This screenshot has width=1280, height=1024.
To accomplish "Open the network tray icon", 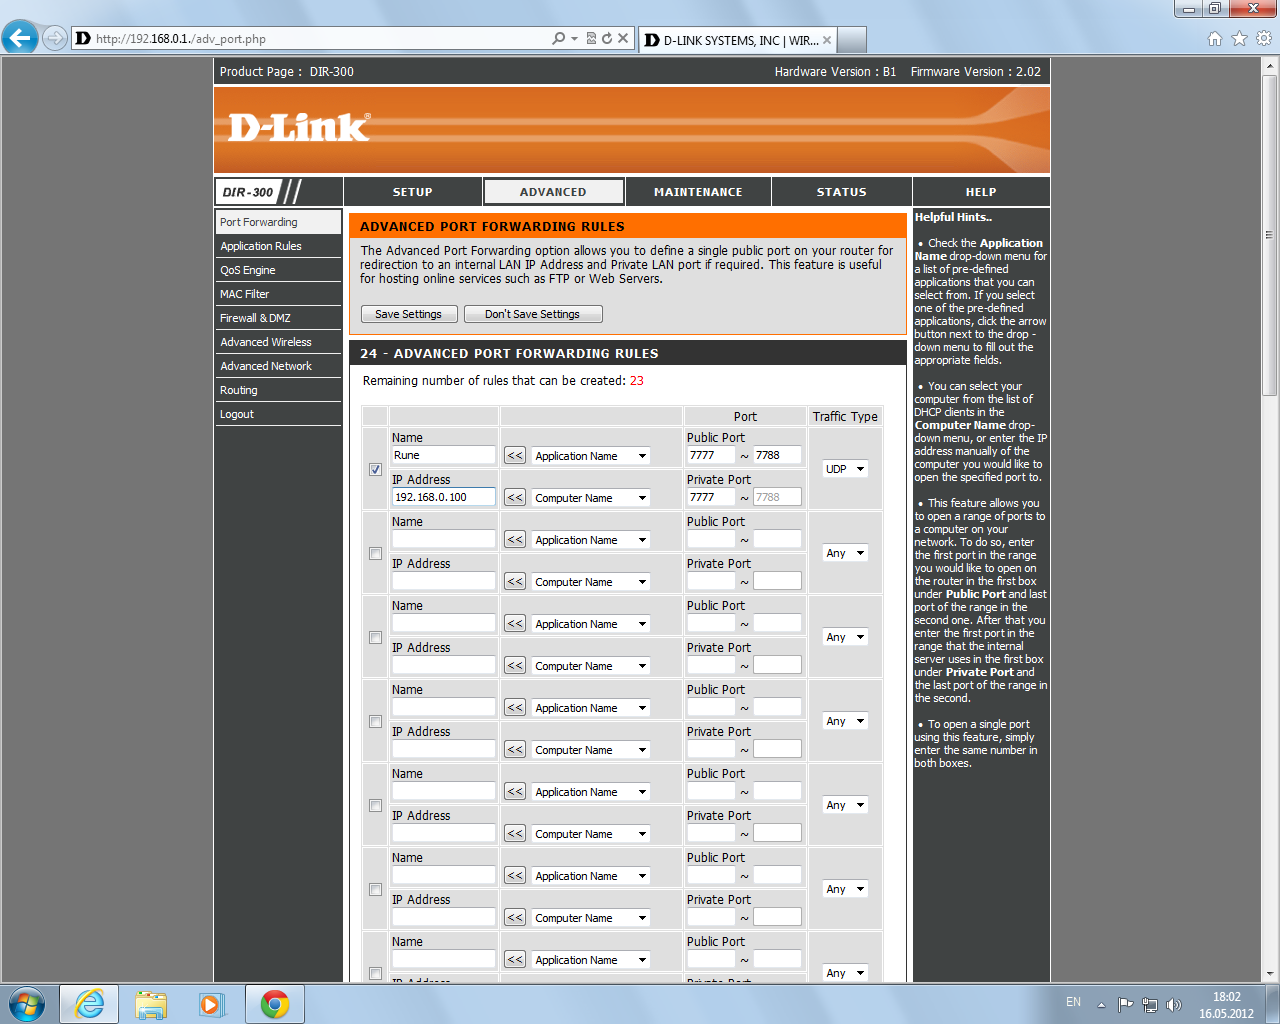I will [1150, 1005].
